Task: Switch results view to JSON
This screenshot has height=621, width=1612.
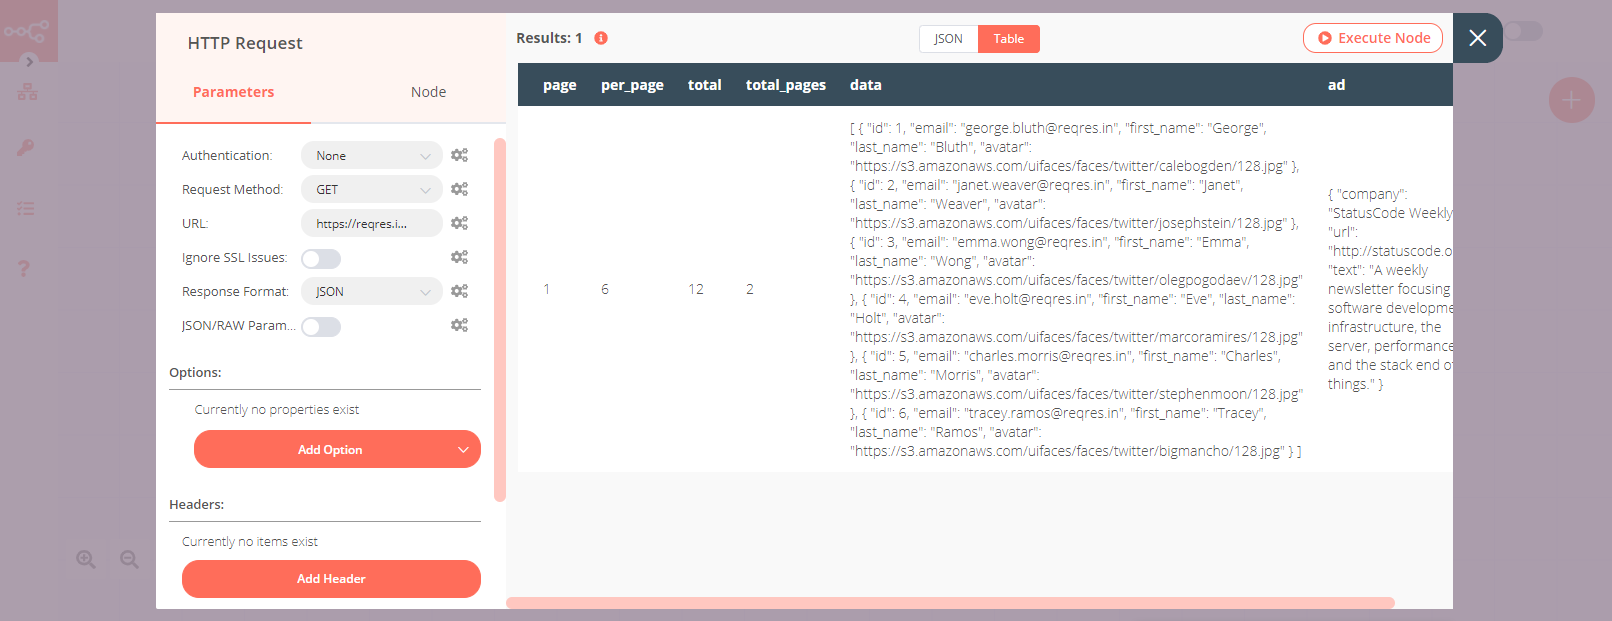Action: (948, 39)
